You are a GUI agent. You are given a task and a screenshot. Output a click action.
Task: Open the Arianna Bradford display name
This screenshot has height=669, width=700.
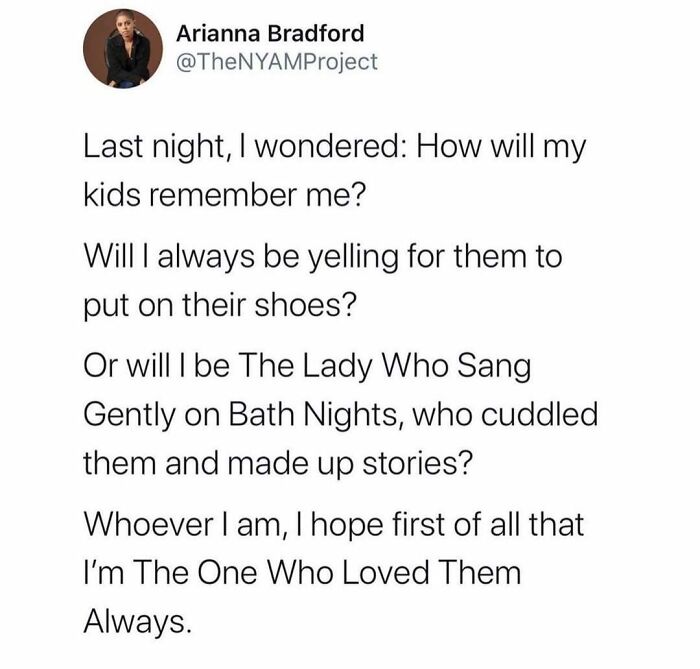[270, 32]
